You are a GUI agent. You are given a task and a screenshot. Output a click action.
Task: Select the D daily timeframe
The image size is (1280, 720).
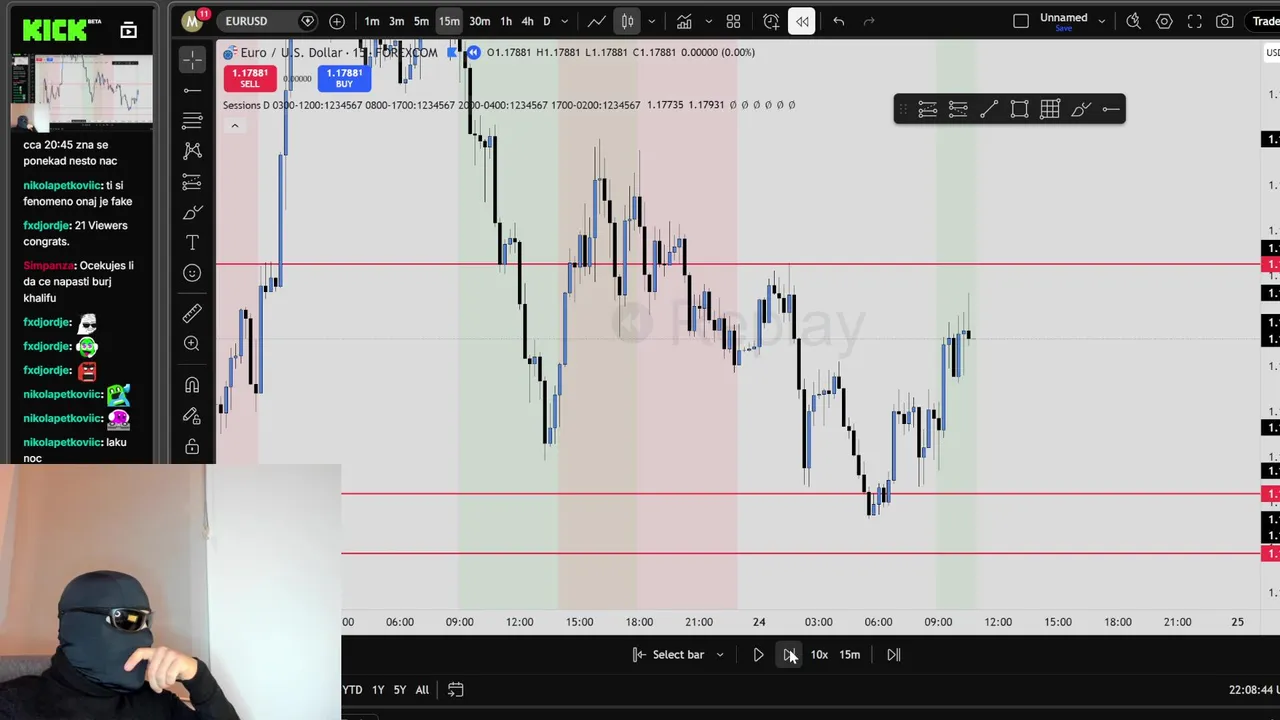[546, 21]
